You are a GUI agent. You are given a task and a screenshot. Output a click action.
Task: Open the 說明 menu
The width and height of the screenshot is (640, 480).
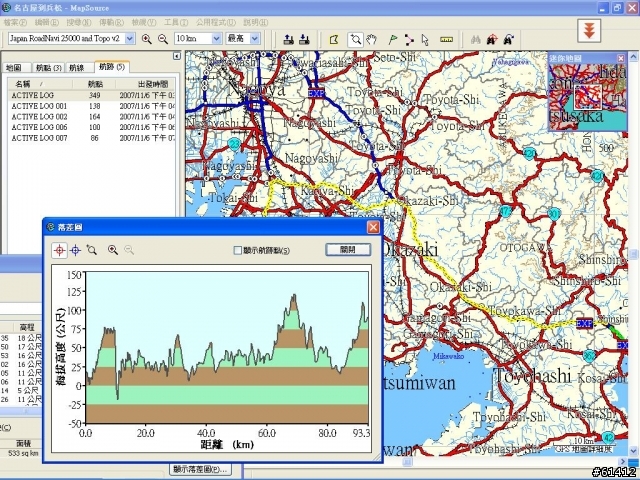[x=256, y=22]
